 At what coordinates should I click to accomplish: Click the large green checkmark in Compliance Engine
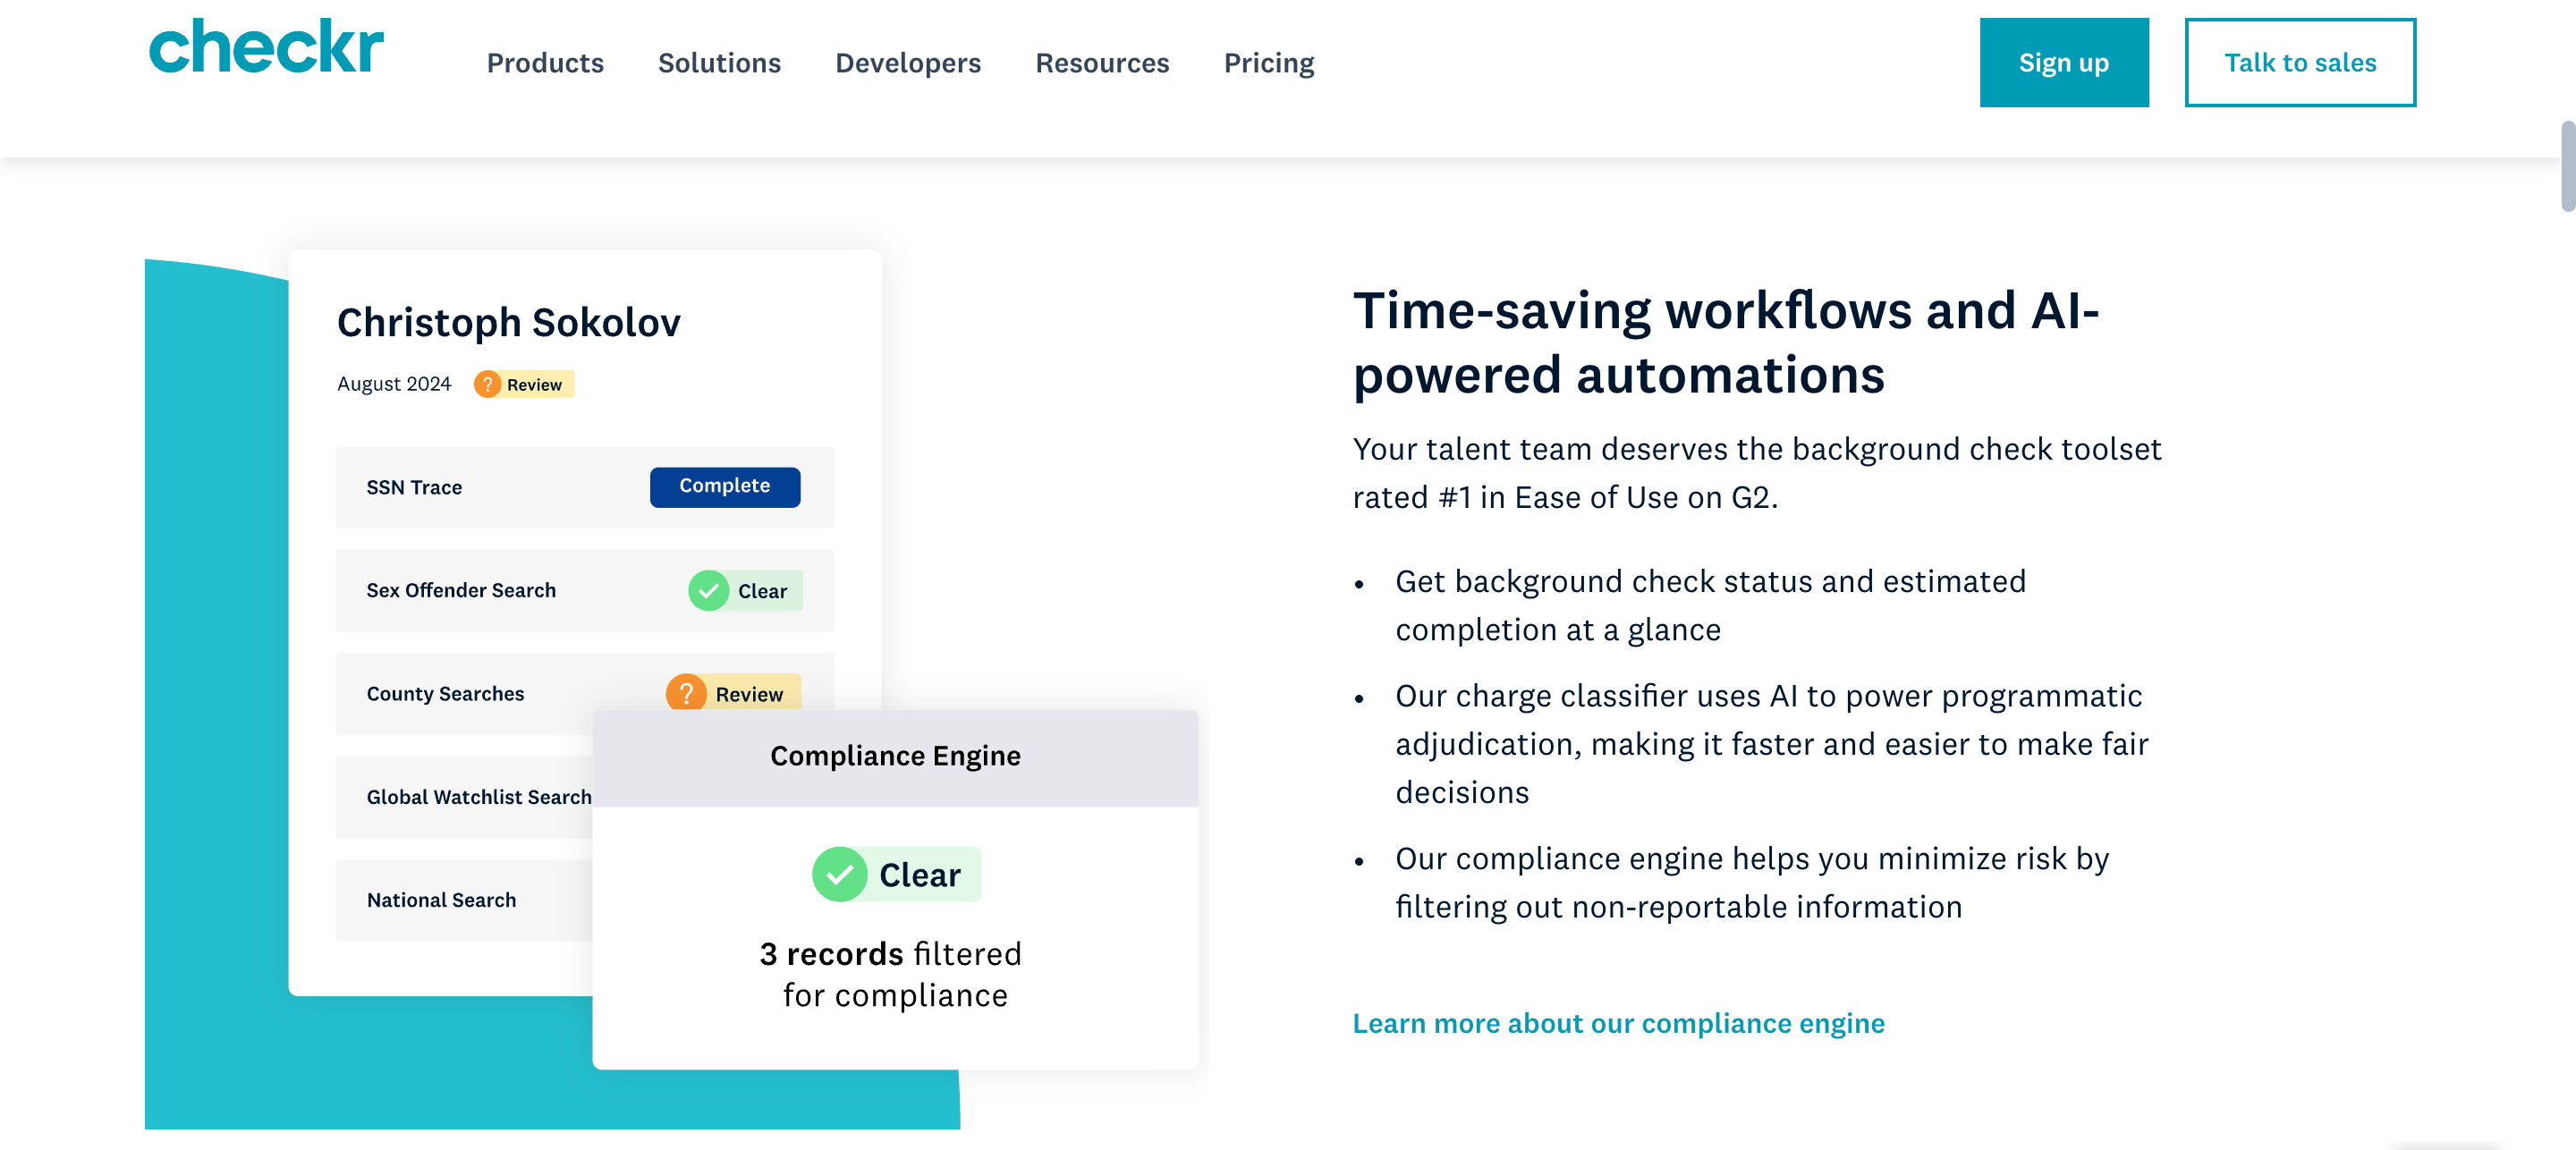[x=839, y=874]
